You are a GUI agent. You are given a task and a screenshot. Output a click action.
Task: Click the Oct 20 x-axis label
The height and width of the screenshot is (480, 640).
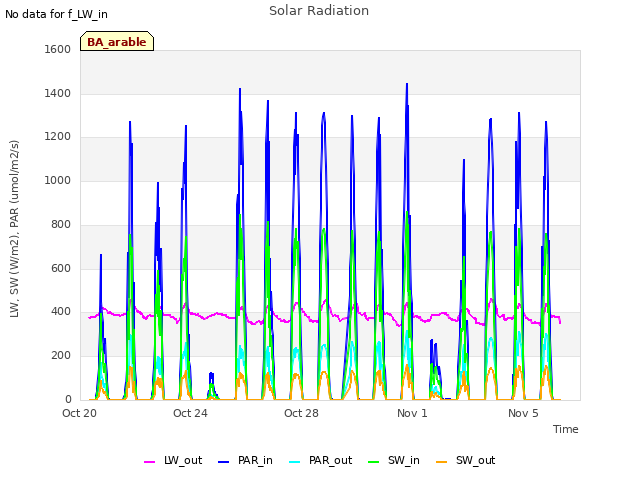[80, 413]
